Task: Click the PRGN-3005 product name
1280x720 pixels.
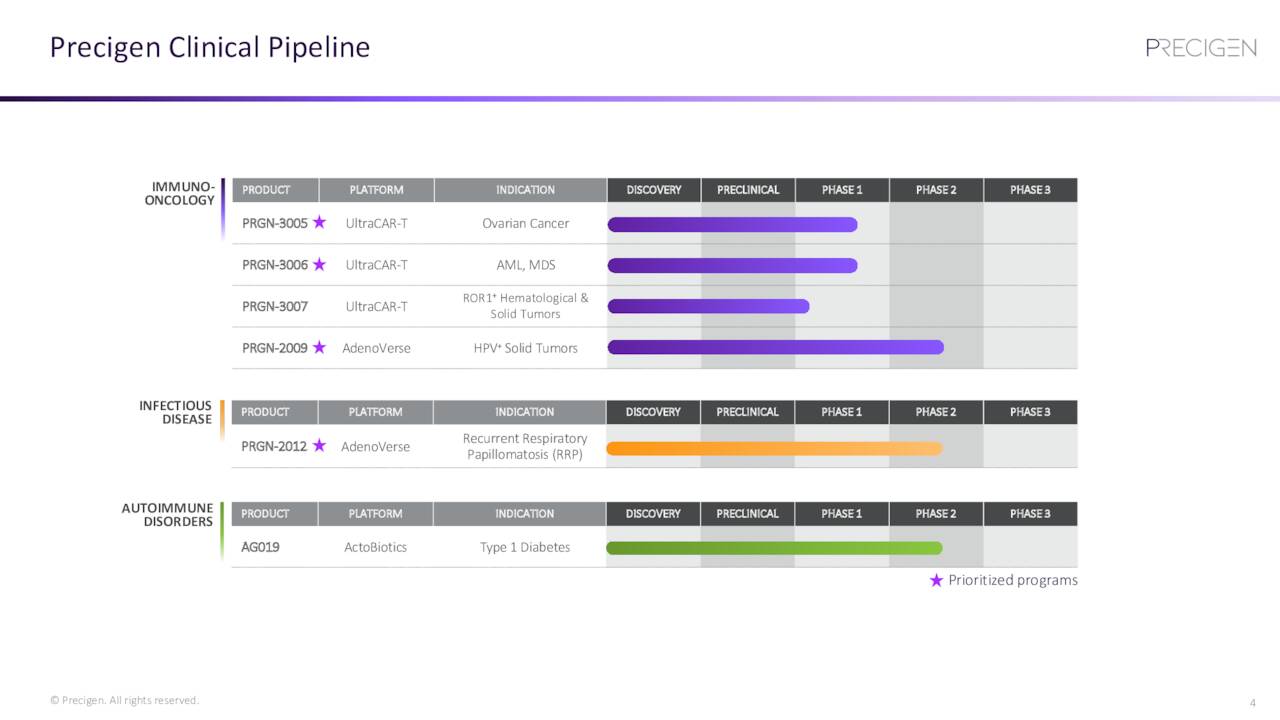Action: (275, 223)
